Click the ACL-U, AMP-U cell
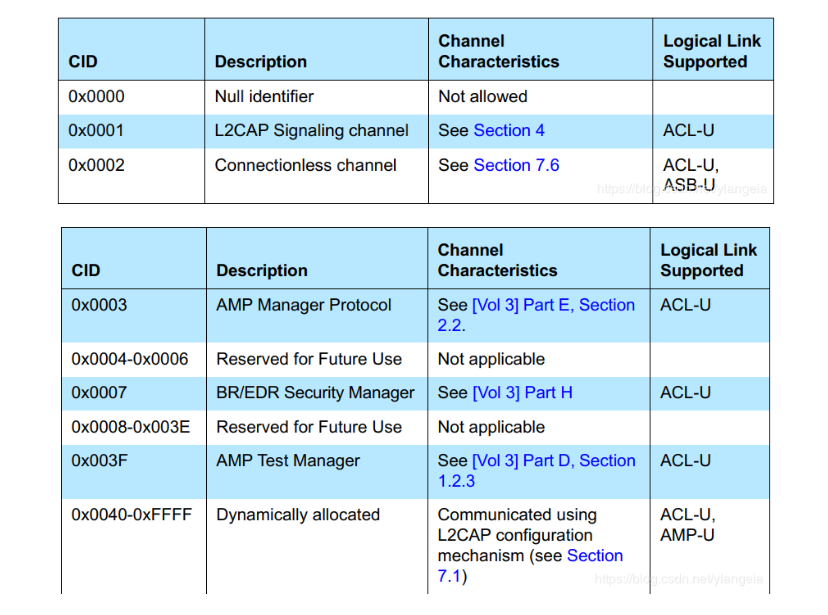828x615 pixels. click(x=688, y=525)
